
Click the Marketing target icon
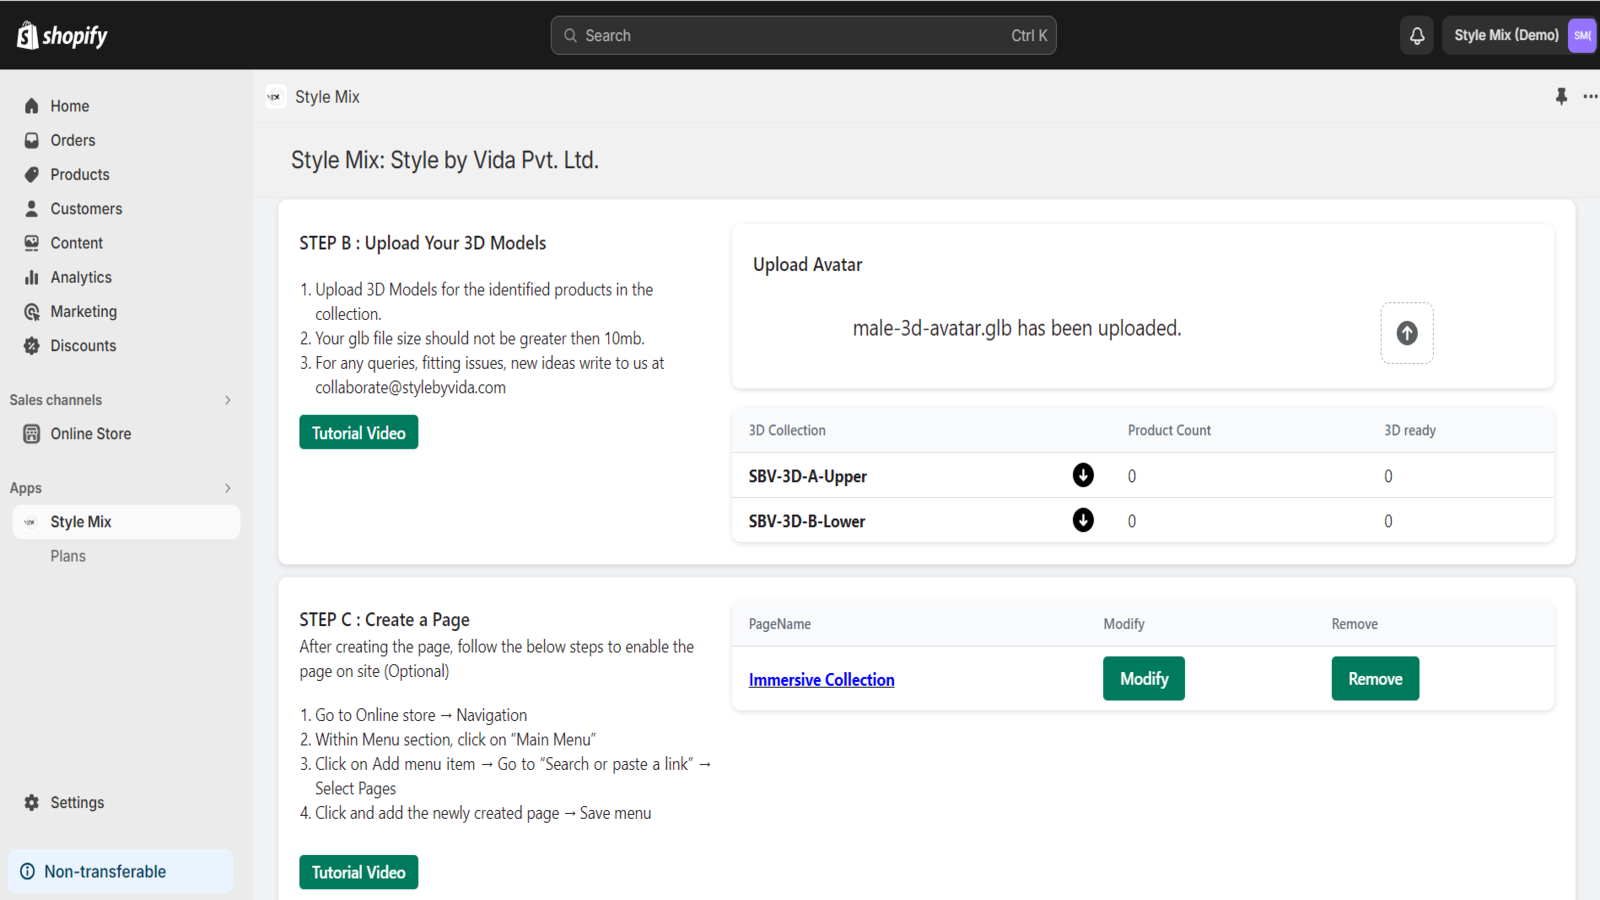click(x=32, y=311)
